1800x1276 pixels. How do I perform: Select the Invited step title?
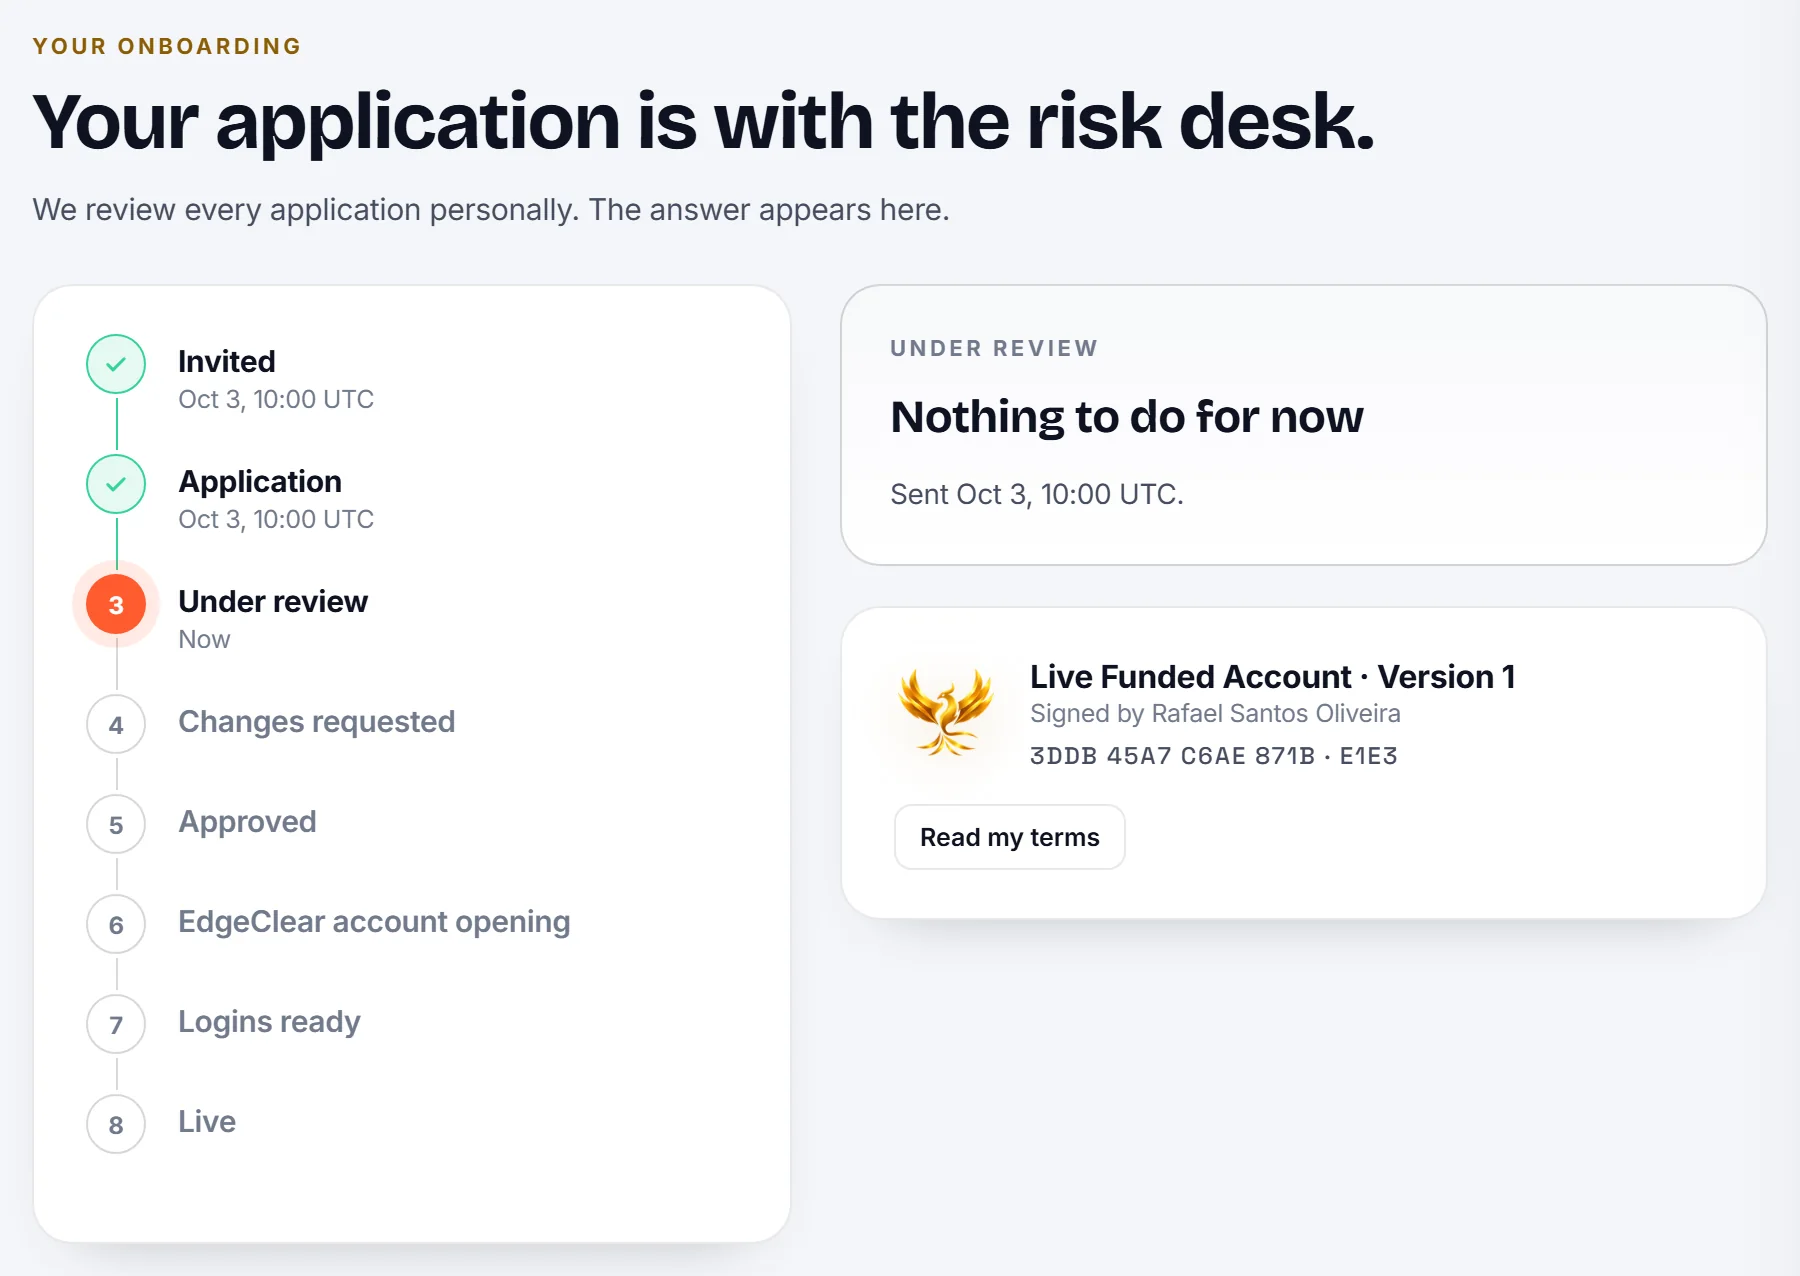point(227,361)
